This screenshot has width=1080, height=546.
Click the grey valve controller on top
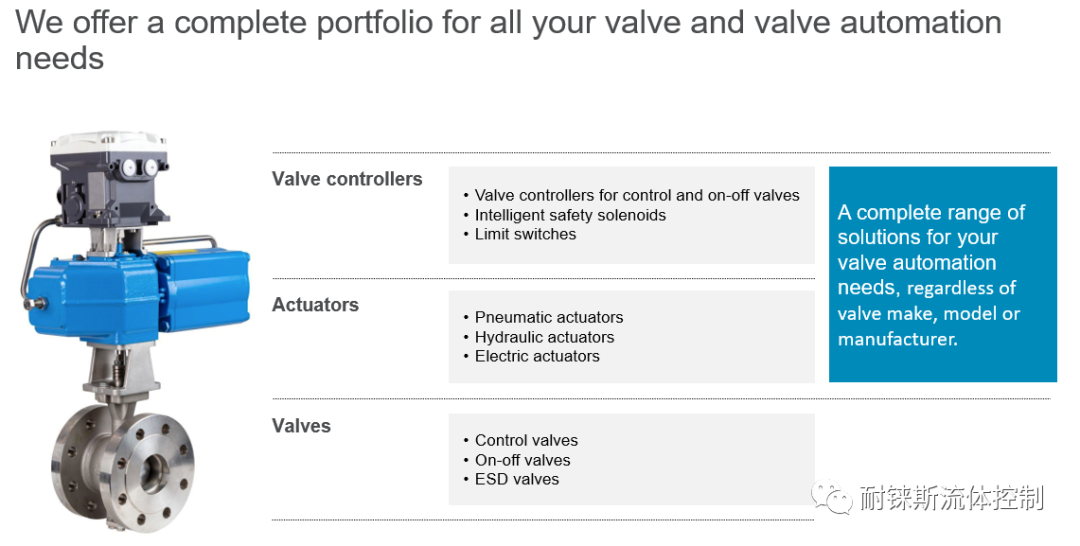[x=108, y=179]
